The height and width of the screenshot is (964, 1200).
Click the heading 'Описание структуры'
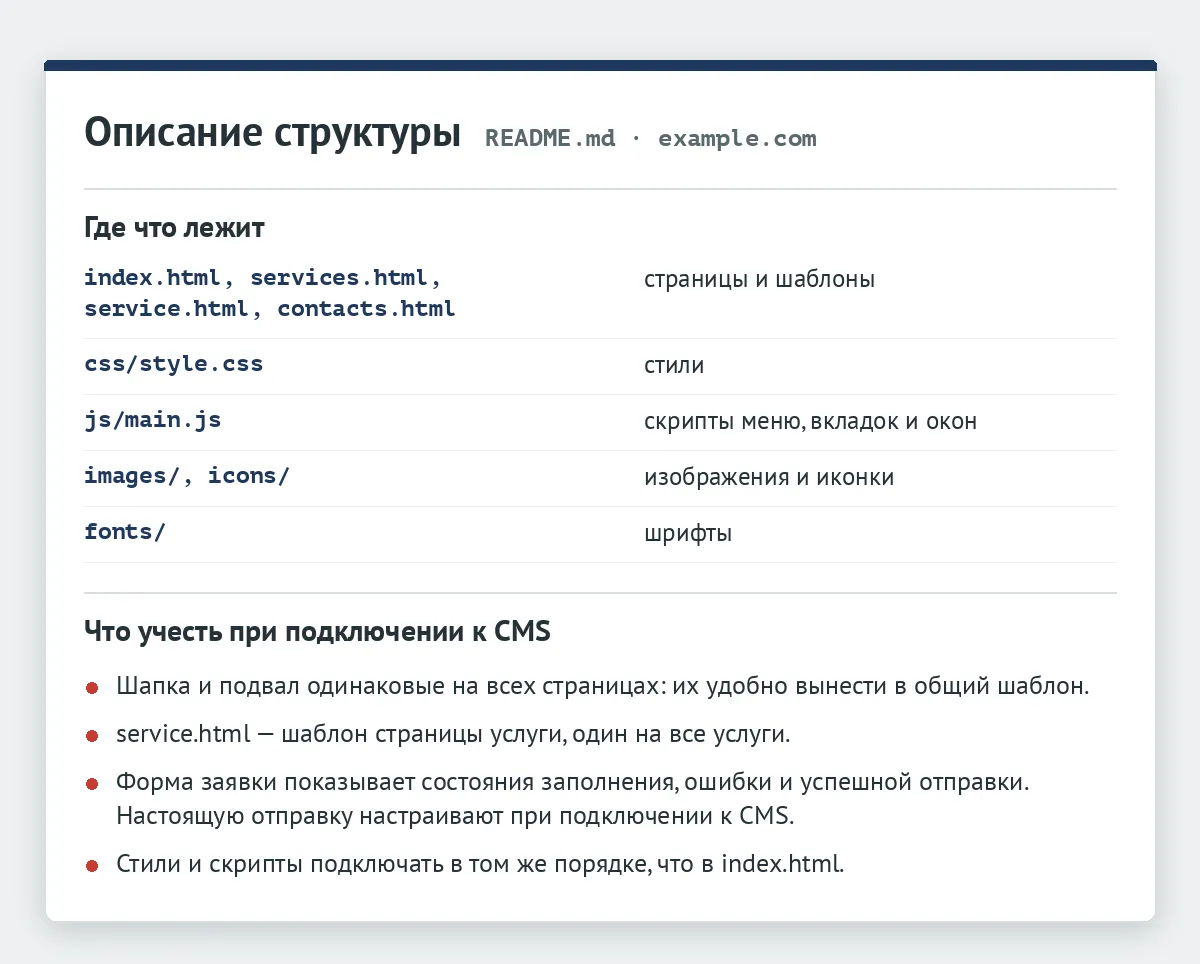273,134
